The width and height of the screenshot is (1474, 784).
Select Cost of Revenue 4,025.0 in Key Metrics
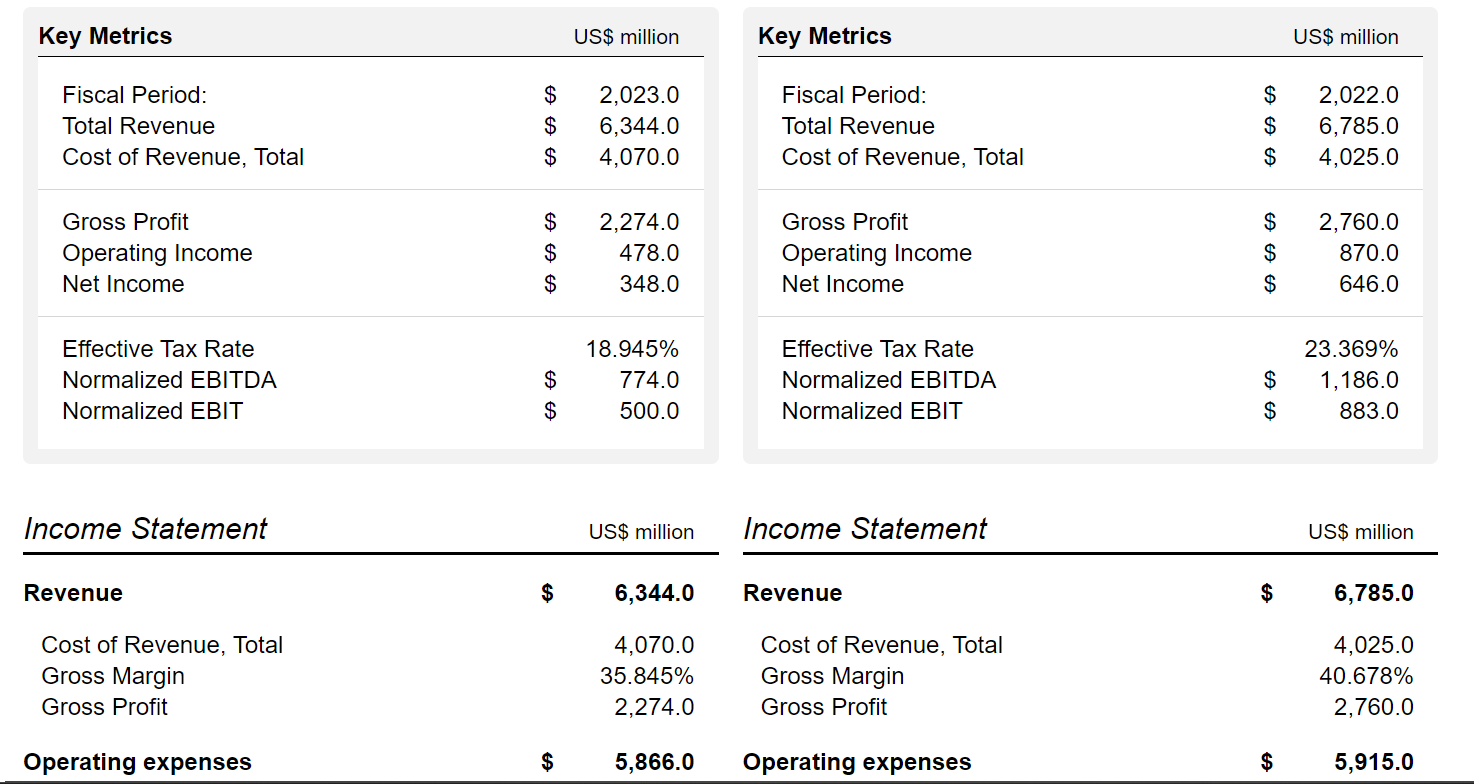point(1359,157)
